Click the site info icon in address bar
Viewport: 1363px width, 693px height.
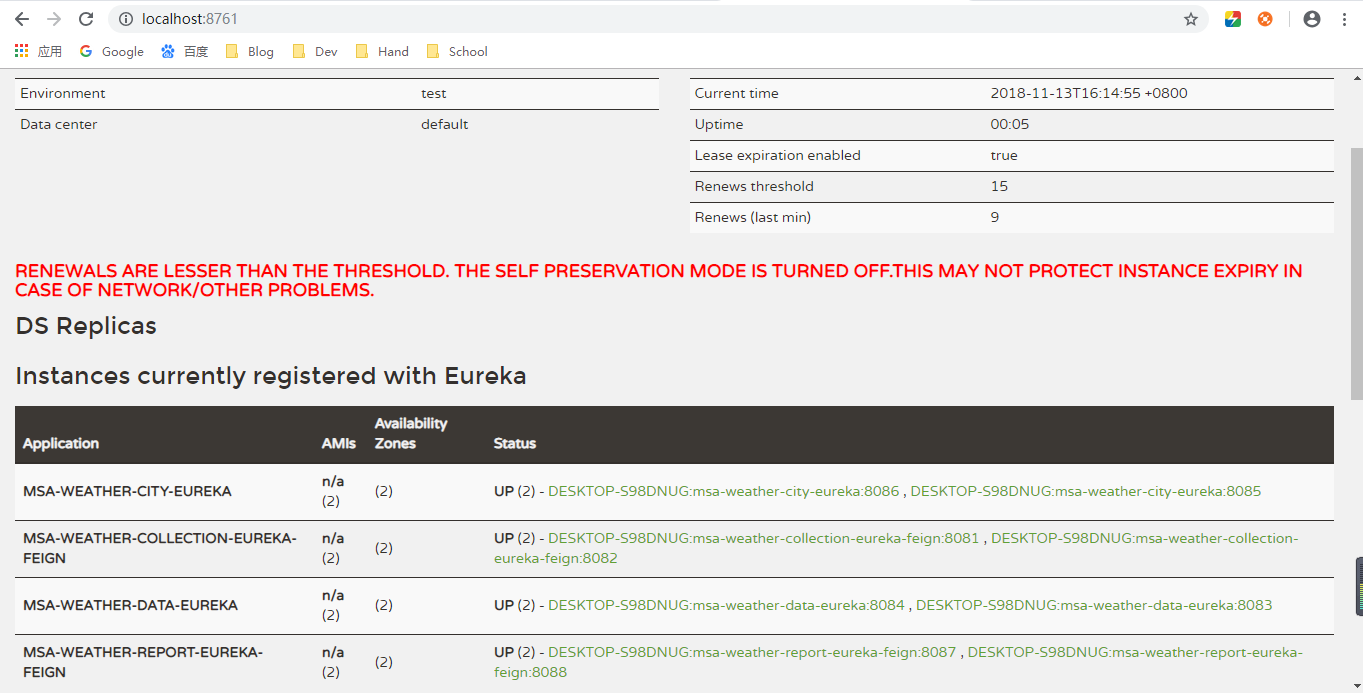tap(126, 19)
